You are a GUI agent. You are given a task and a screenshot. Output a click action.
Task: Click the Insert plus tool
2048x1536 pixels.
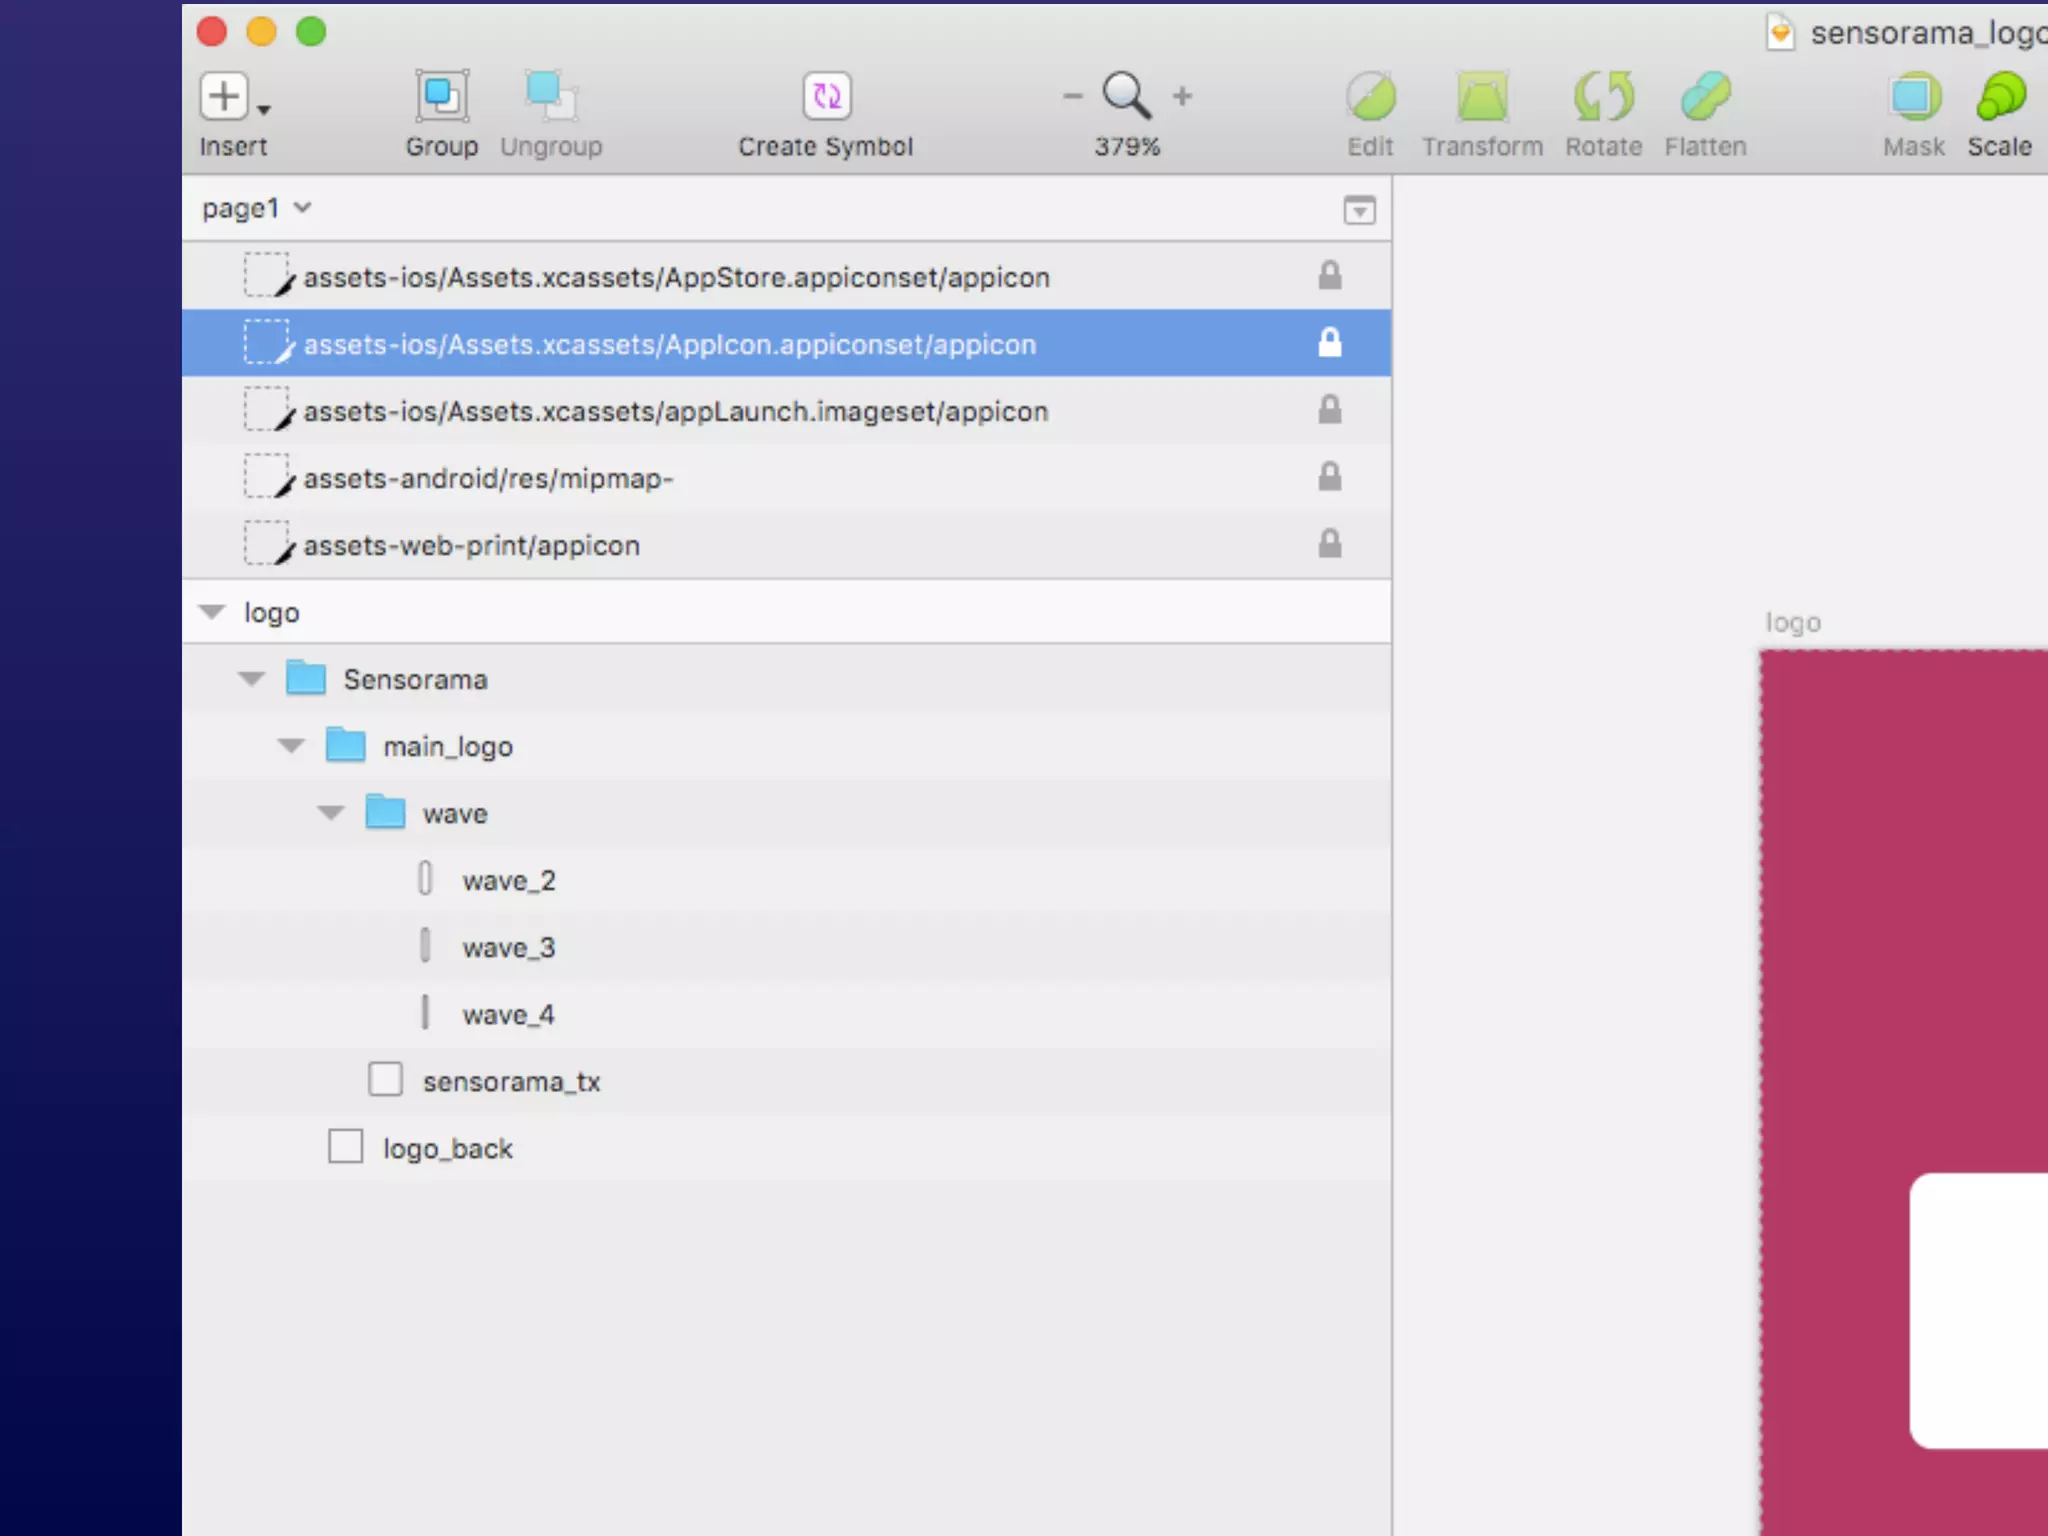click(225, 97)
